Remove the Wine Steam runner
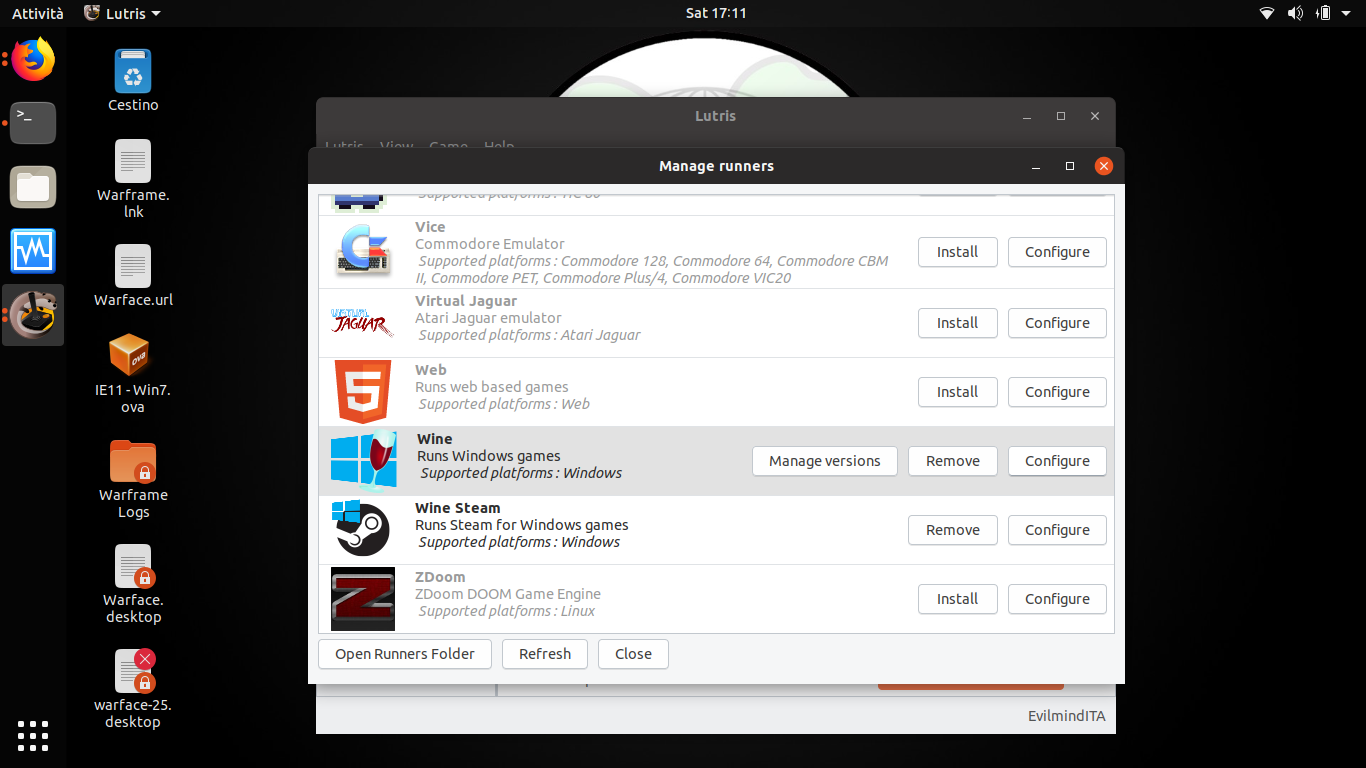 953,530
